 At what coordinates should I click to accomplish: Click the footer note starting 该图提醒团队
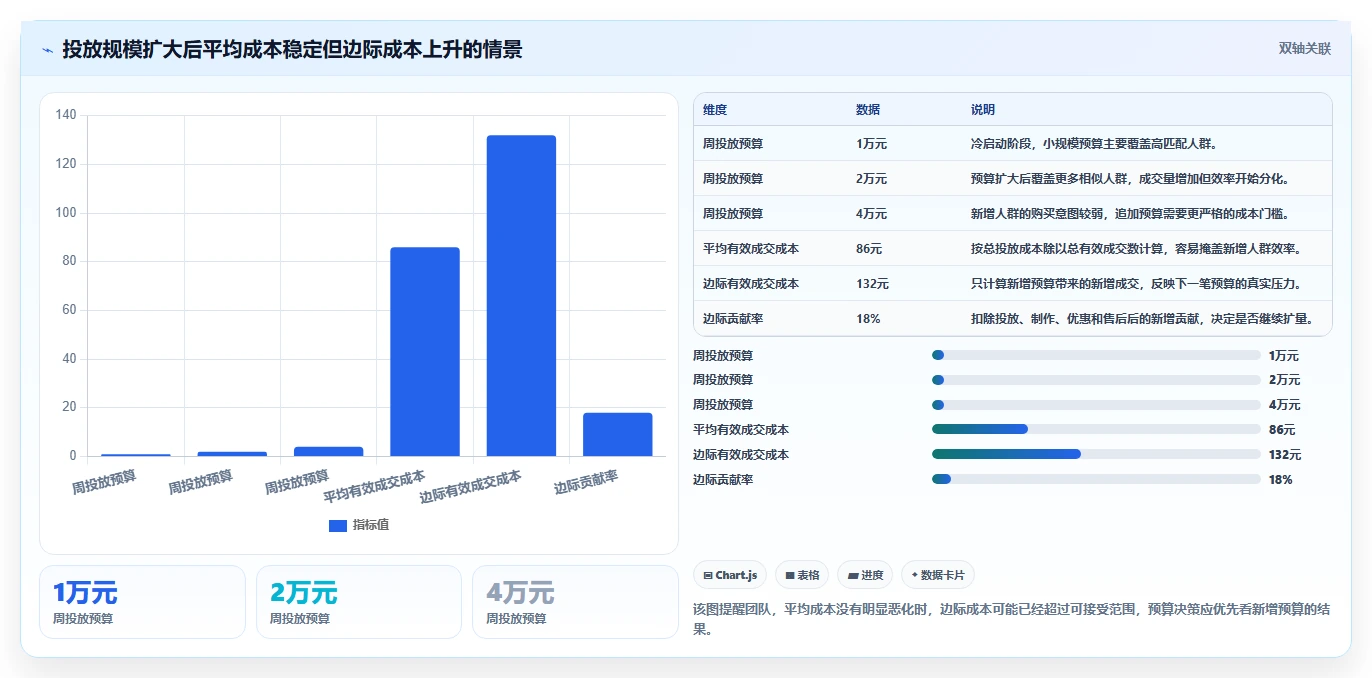click(x=1012, y=619)
